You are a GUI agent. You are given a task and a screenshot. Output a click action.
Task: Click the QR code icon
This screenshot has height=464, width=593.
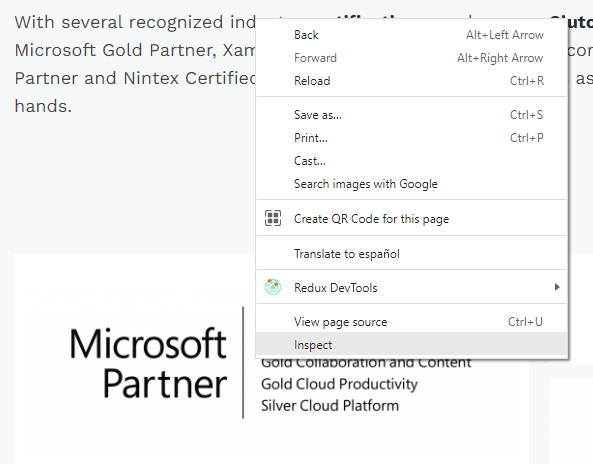(x=273, y=218)
